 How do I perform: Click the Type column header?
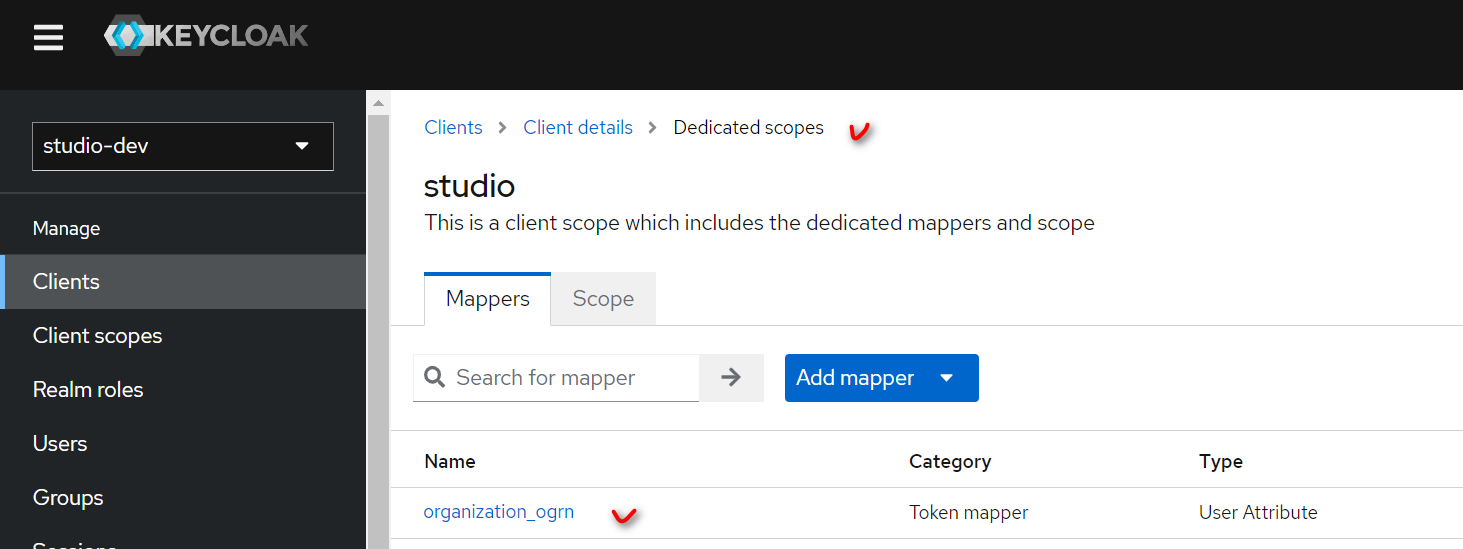click(1220, 461)
